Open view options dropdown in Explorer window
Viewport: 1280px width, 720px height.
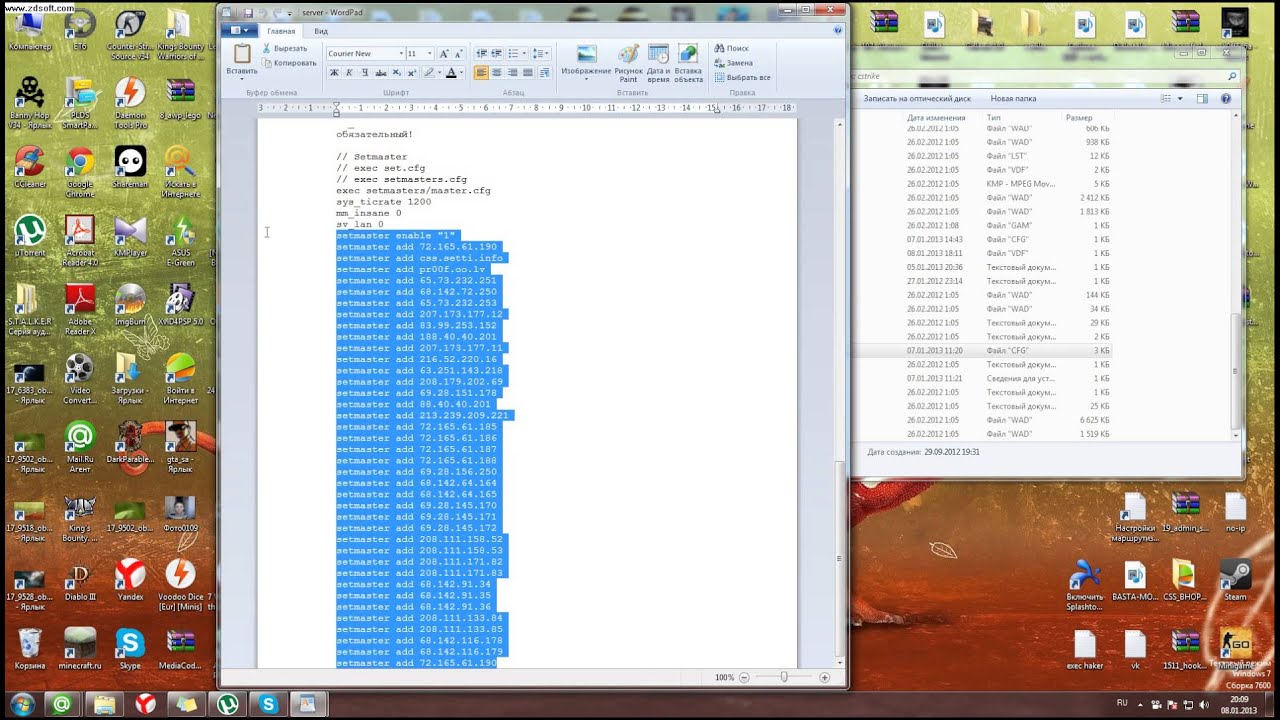[x=1180, y=99]
